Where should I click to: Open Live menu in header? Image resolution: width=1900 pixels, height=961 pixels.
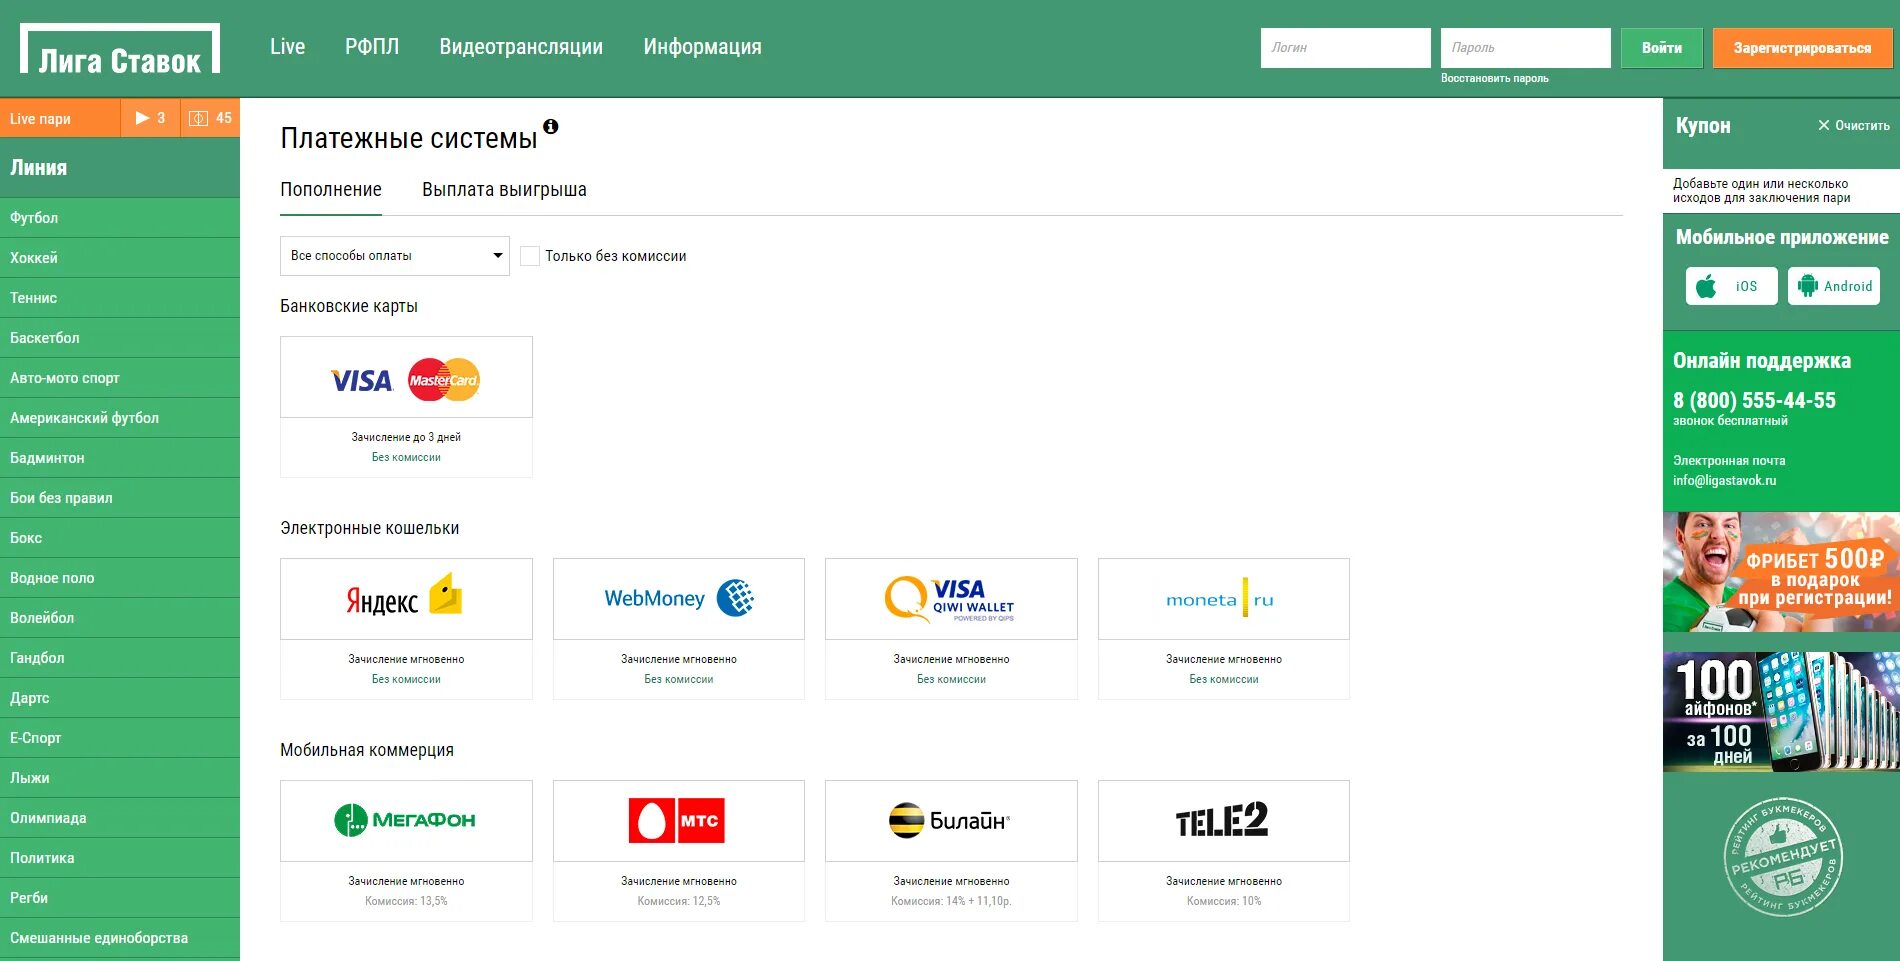(287, 47)
